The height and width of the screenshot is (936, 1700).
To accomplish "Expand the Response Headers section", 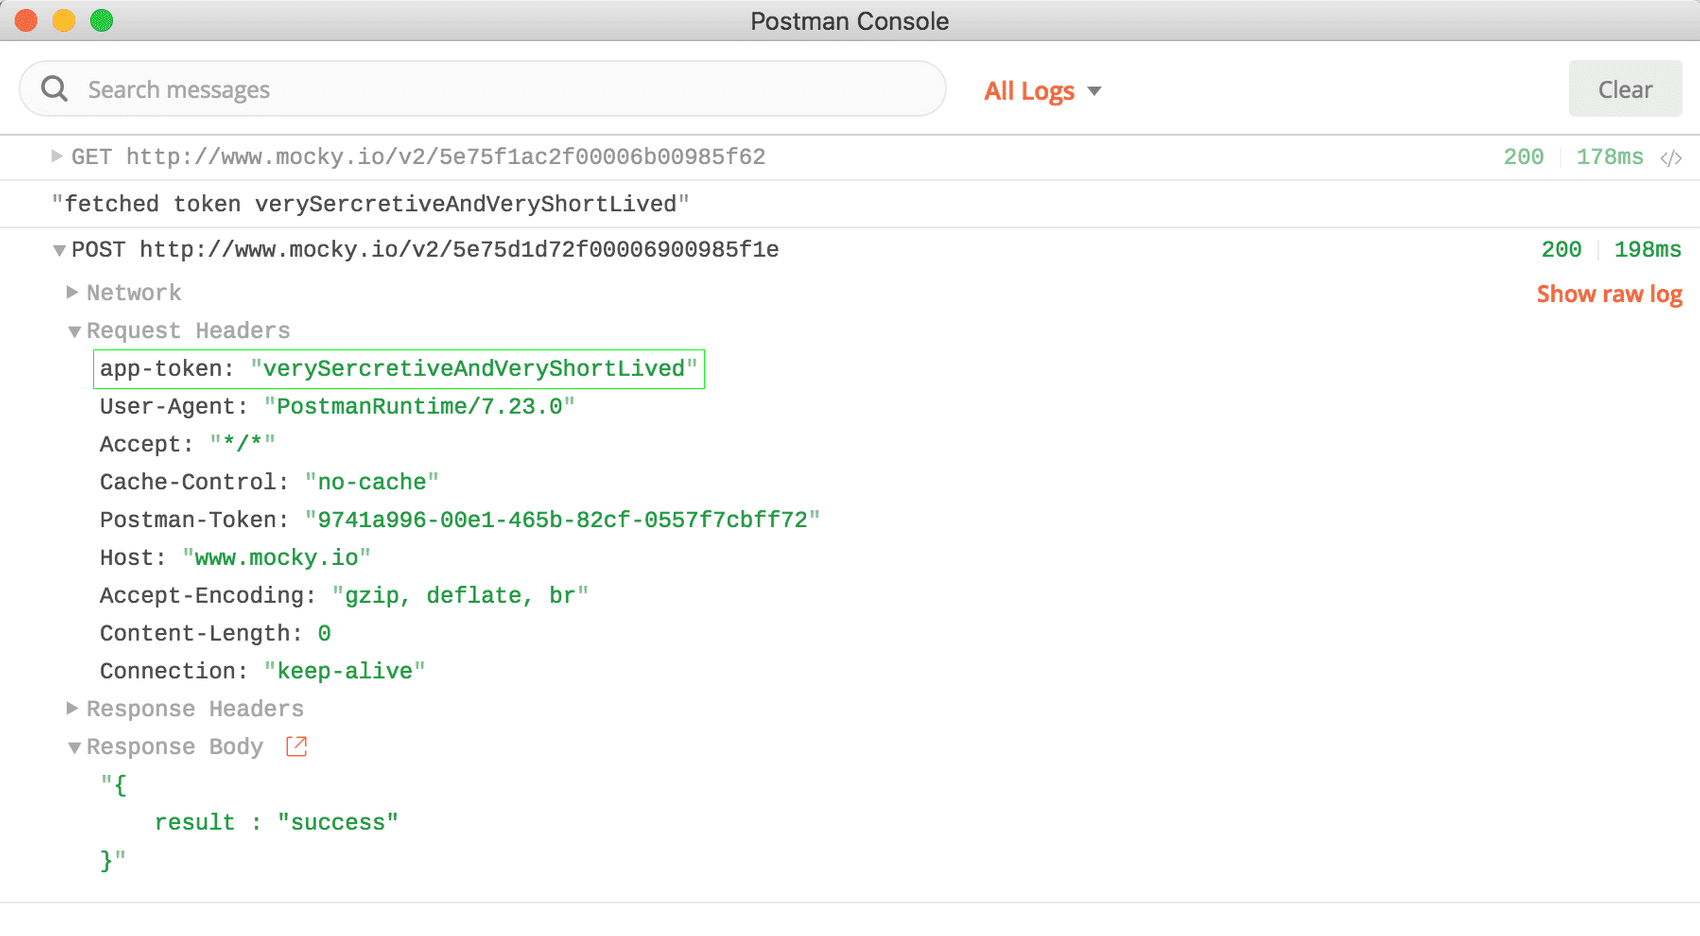I will [x=72, y=708].
